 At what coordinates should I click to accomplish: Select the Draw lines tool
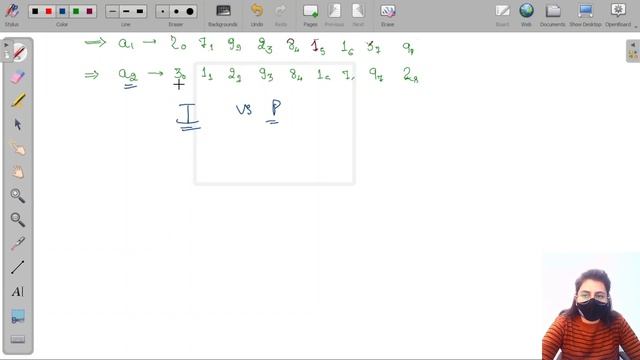(x=18, y=267)
